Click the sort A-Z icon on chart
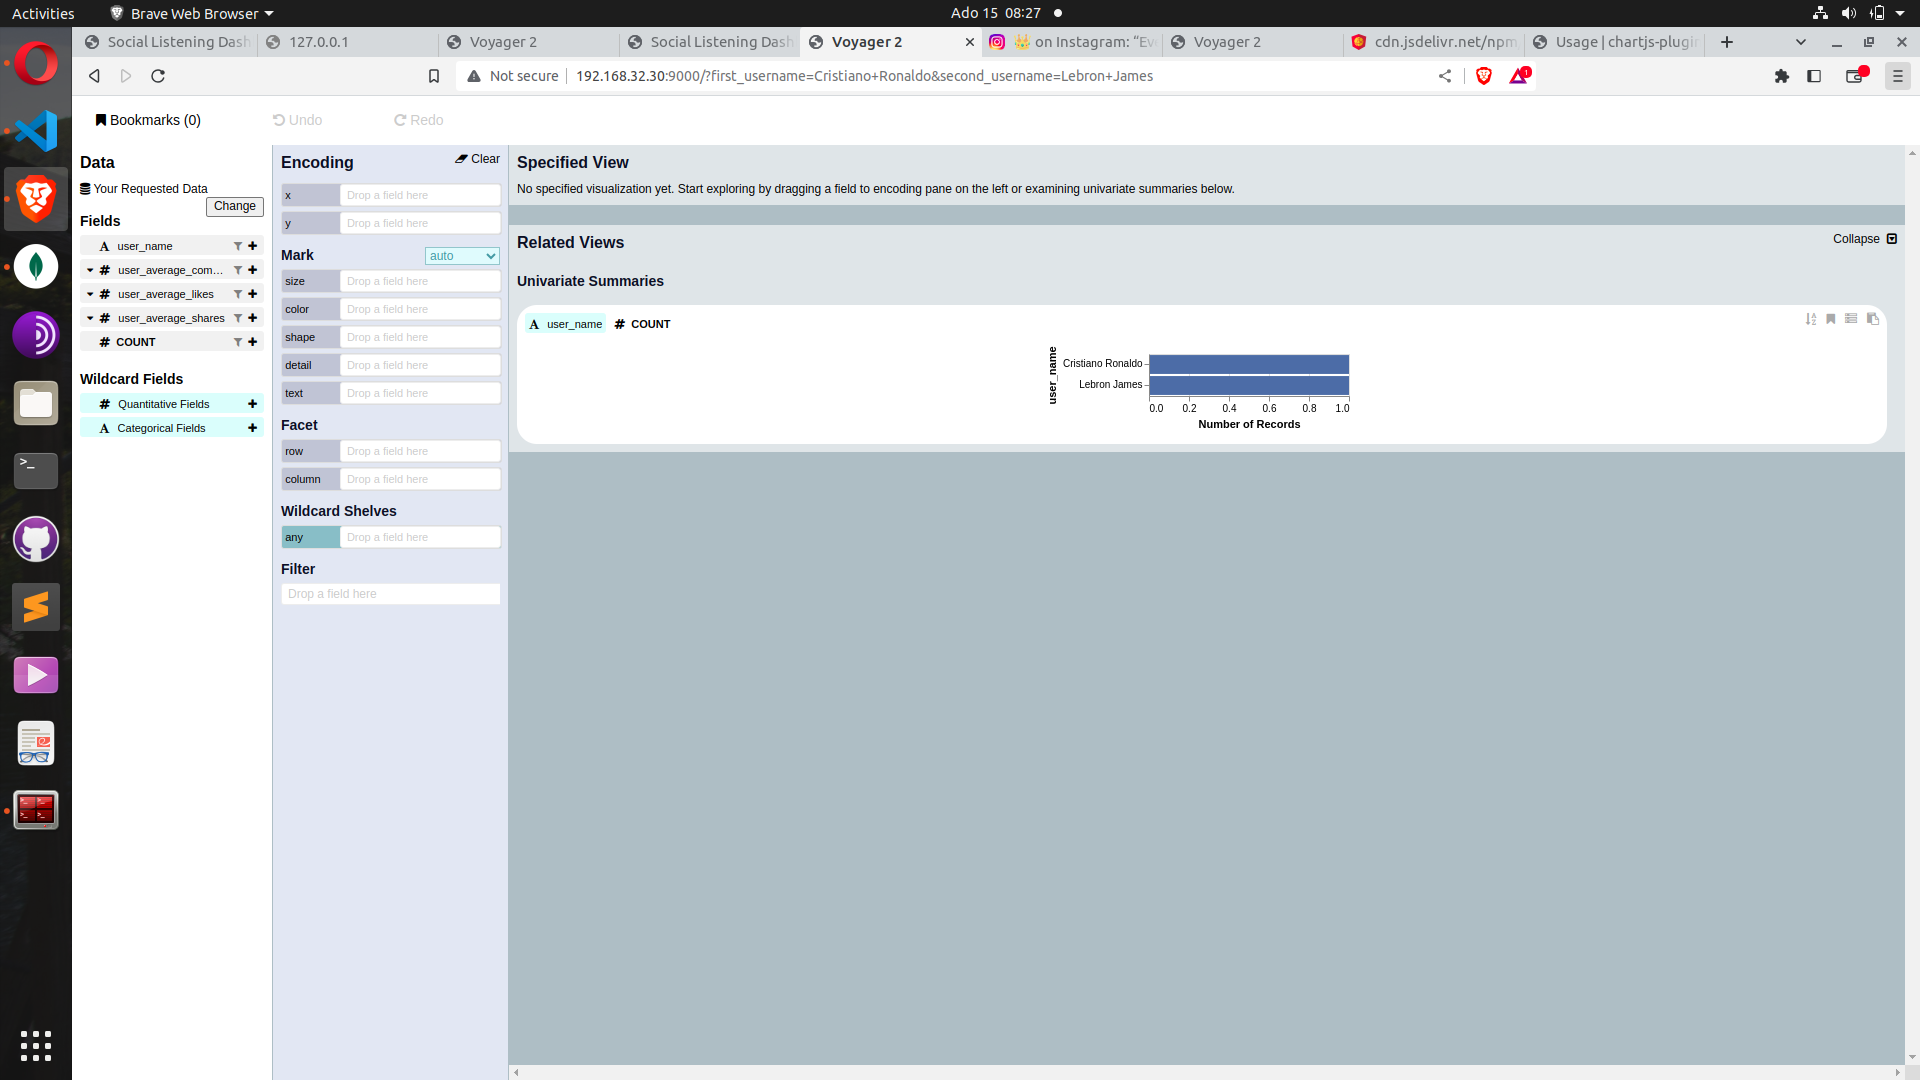Screen dimensions: 1920x1080 [x=1811, y=319]
